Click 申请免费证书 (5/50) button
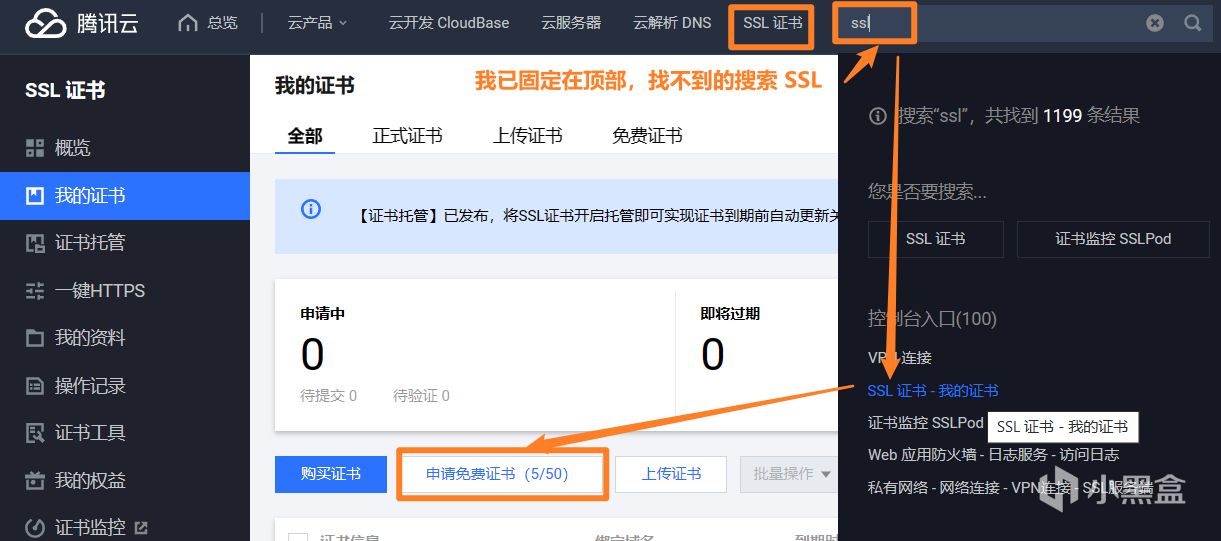The height and width of the screenshot is (541, 1221). (x=501, y=474)
